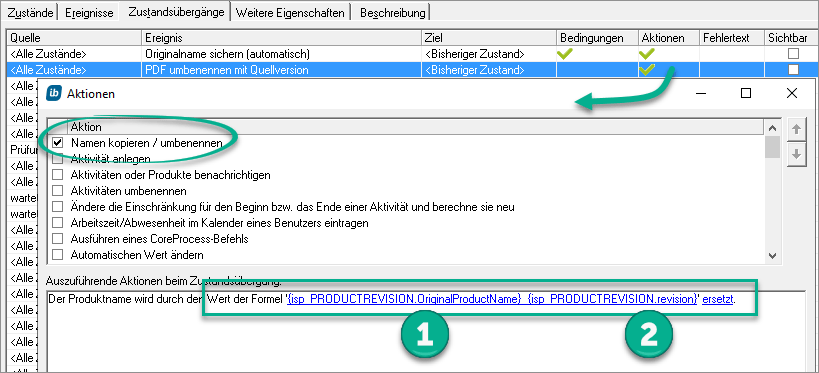The image size is (819, 373).
Task: Click the action list scrollbar up arrow
Action: pyautogui.click(x=773, y=128)
